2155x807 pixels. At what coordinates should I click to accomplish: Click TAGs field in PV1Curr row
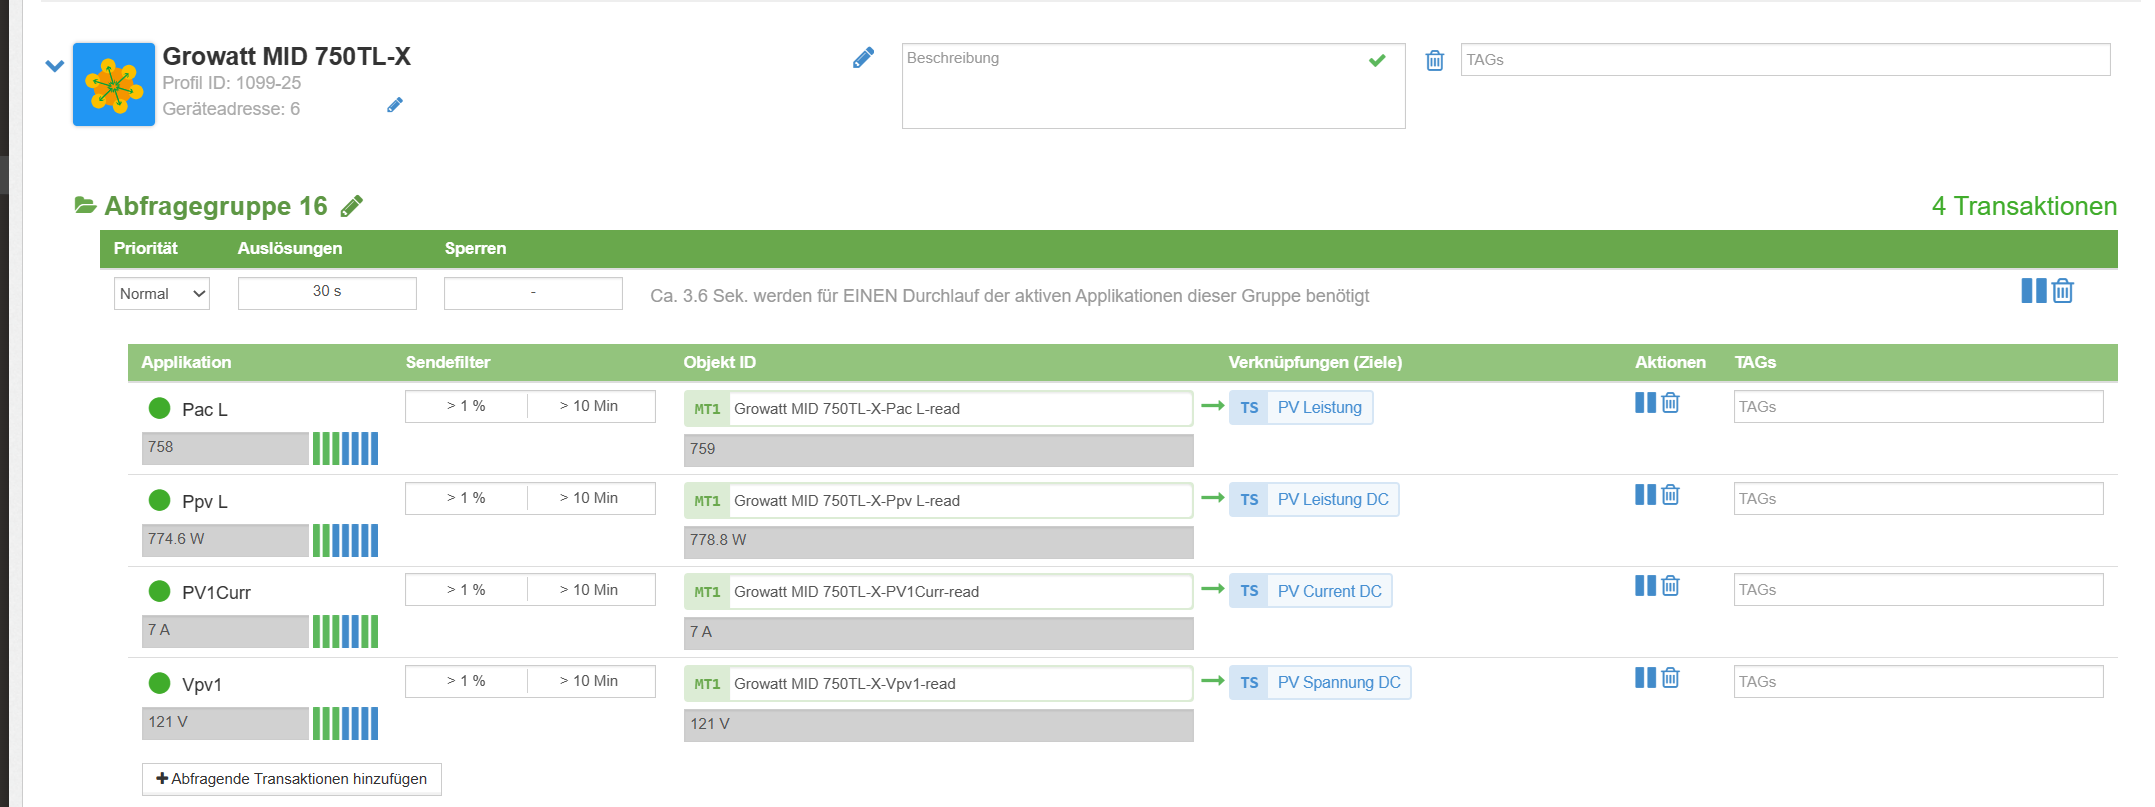click(x=1918, y=589)
